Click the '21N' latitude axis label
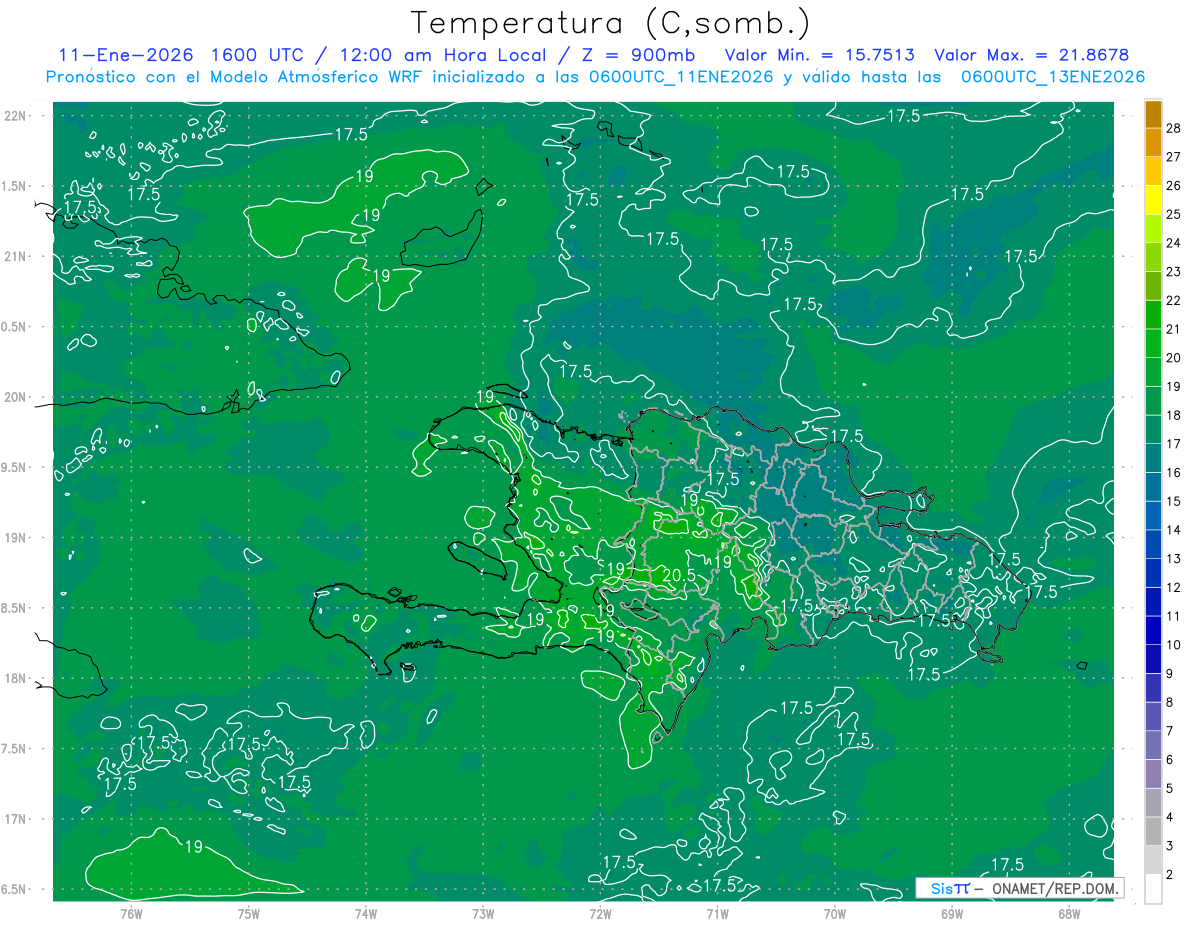Viewport: 1200px width, 927px height. 17,256
